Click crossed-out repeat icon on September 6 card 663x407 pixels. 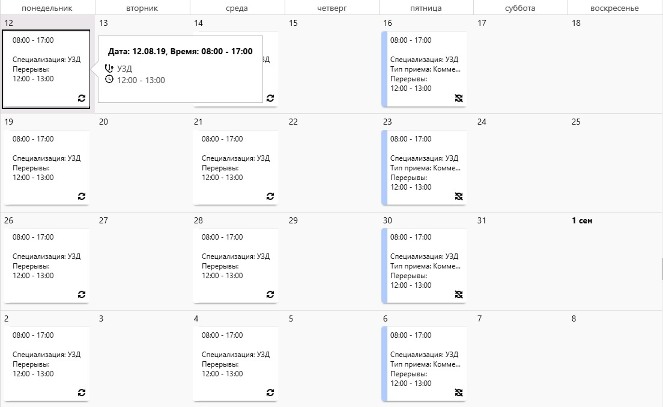click(x=458, y=392)
